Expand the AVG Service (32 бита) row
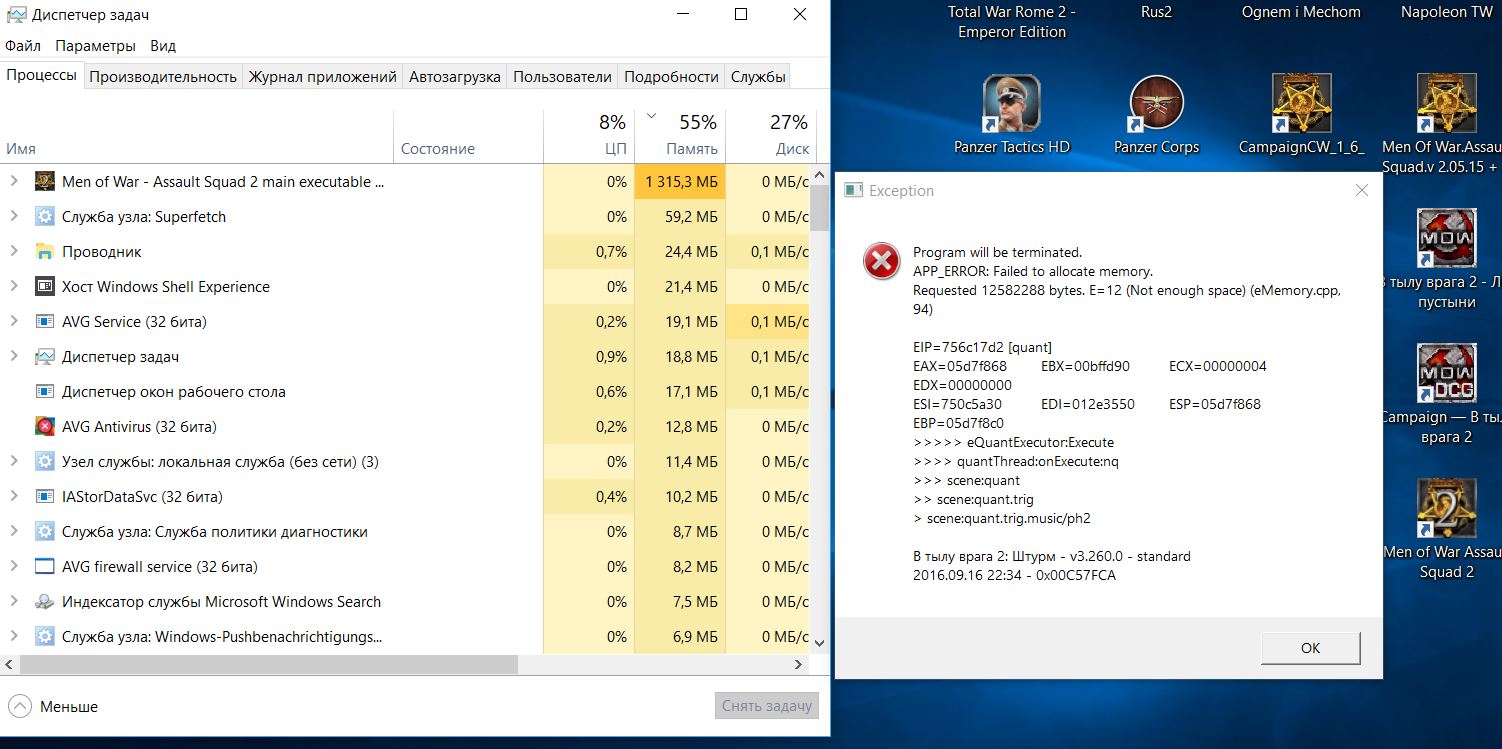The image size is (1502, 749). click(x=14, y=321)
